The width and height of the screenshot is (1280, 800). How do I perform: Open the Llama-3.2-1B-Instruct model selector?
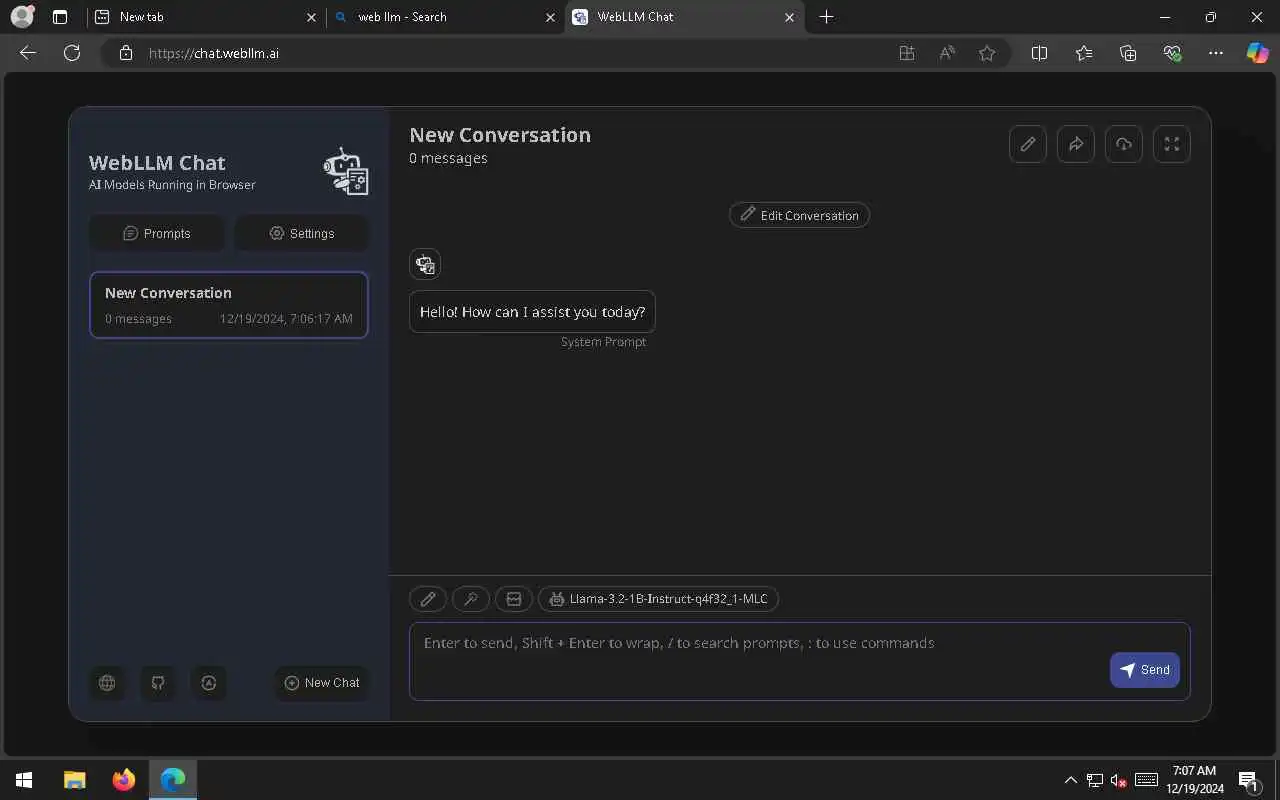659,599
